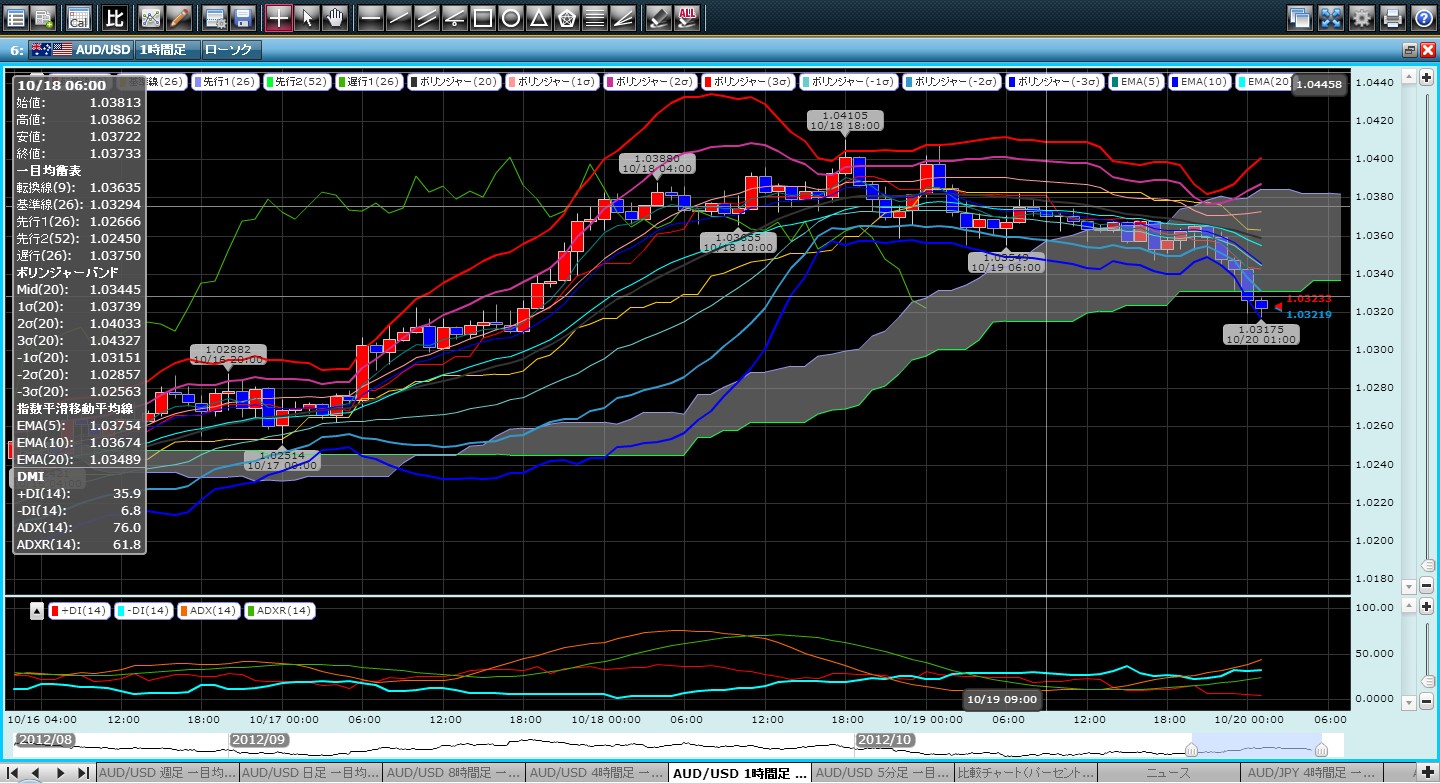
Task: Pick the rectangle drawing tool
Action: point(482,17)
